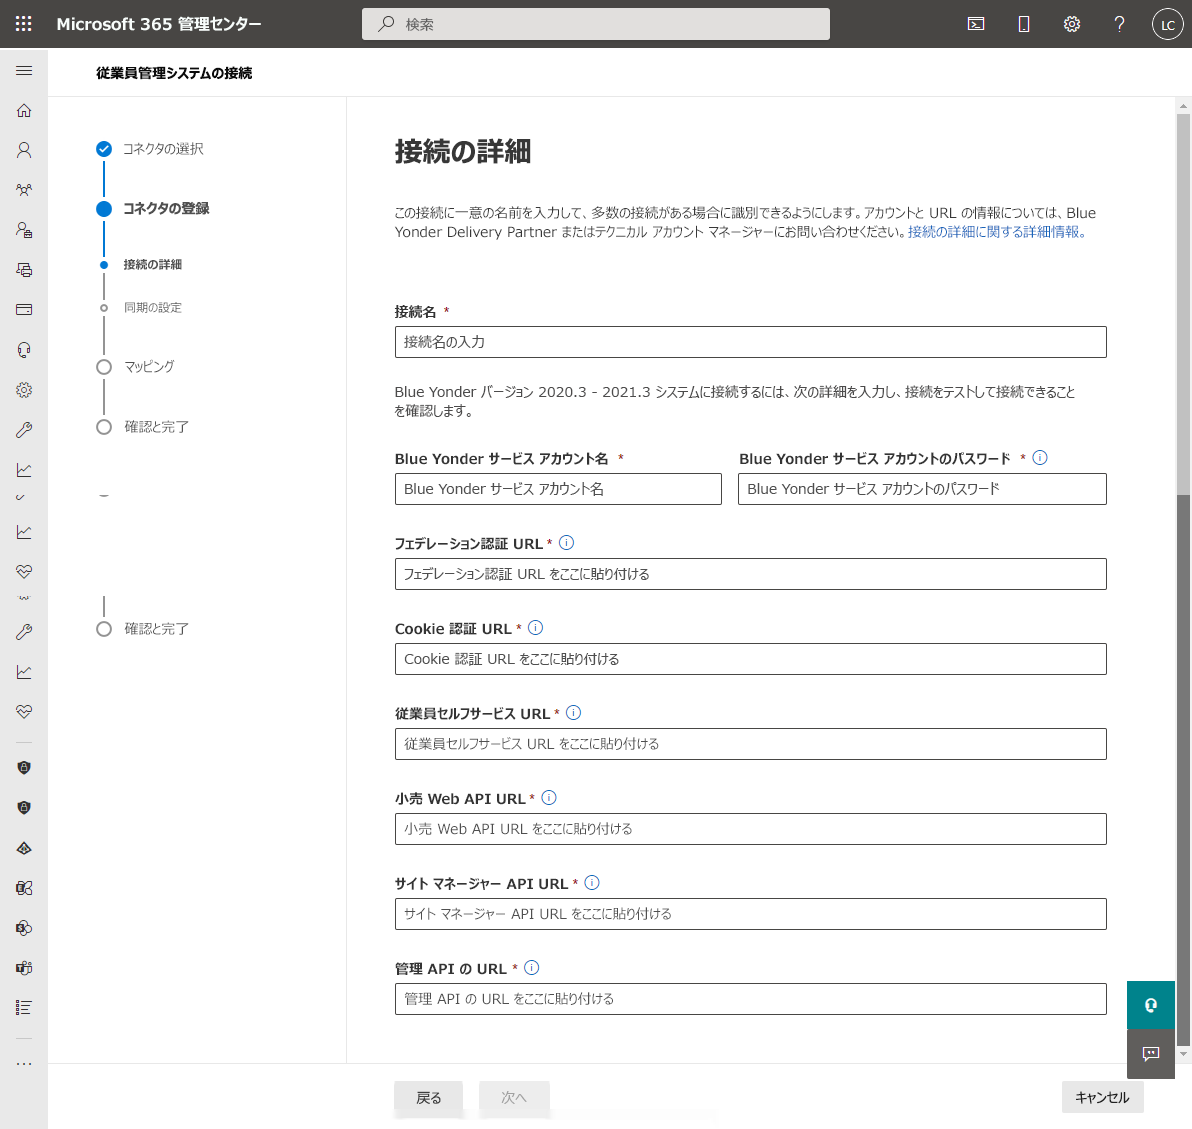Click the Cookie 認証 URL field
Screen dimensions: 1192x1129
click(750, 659)
